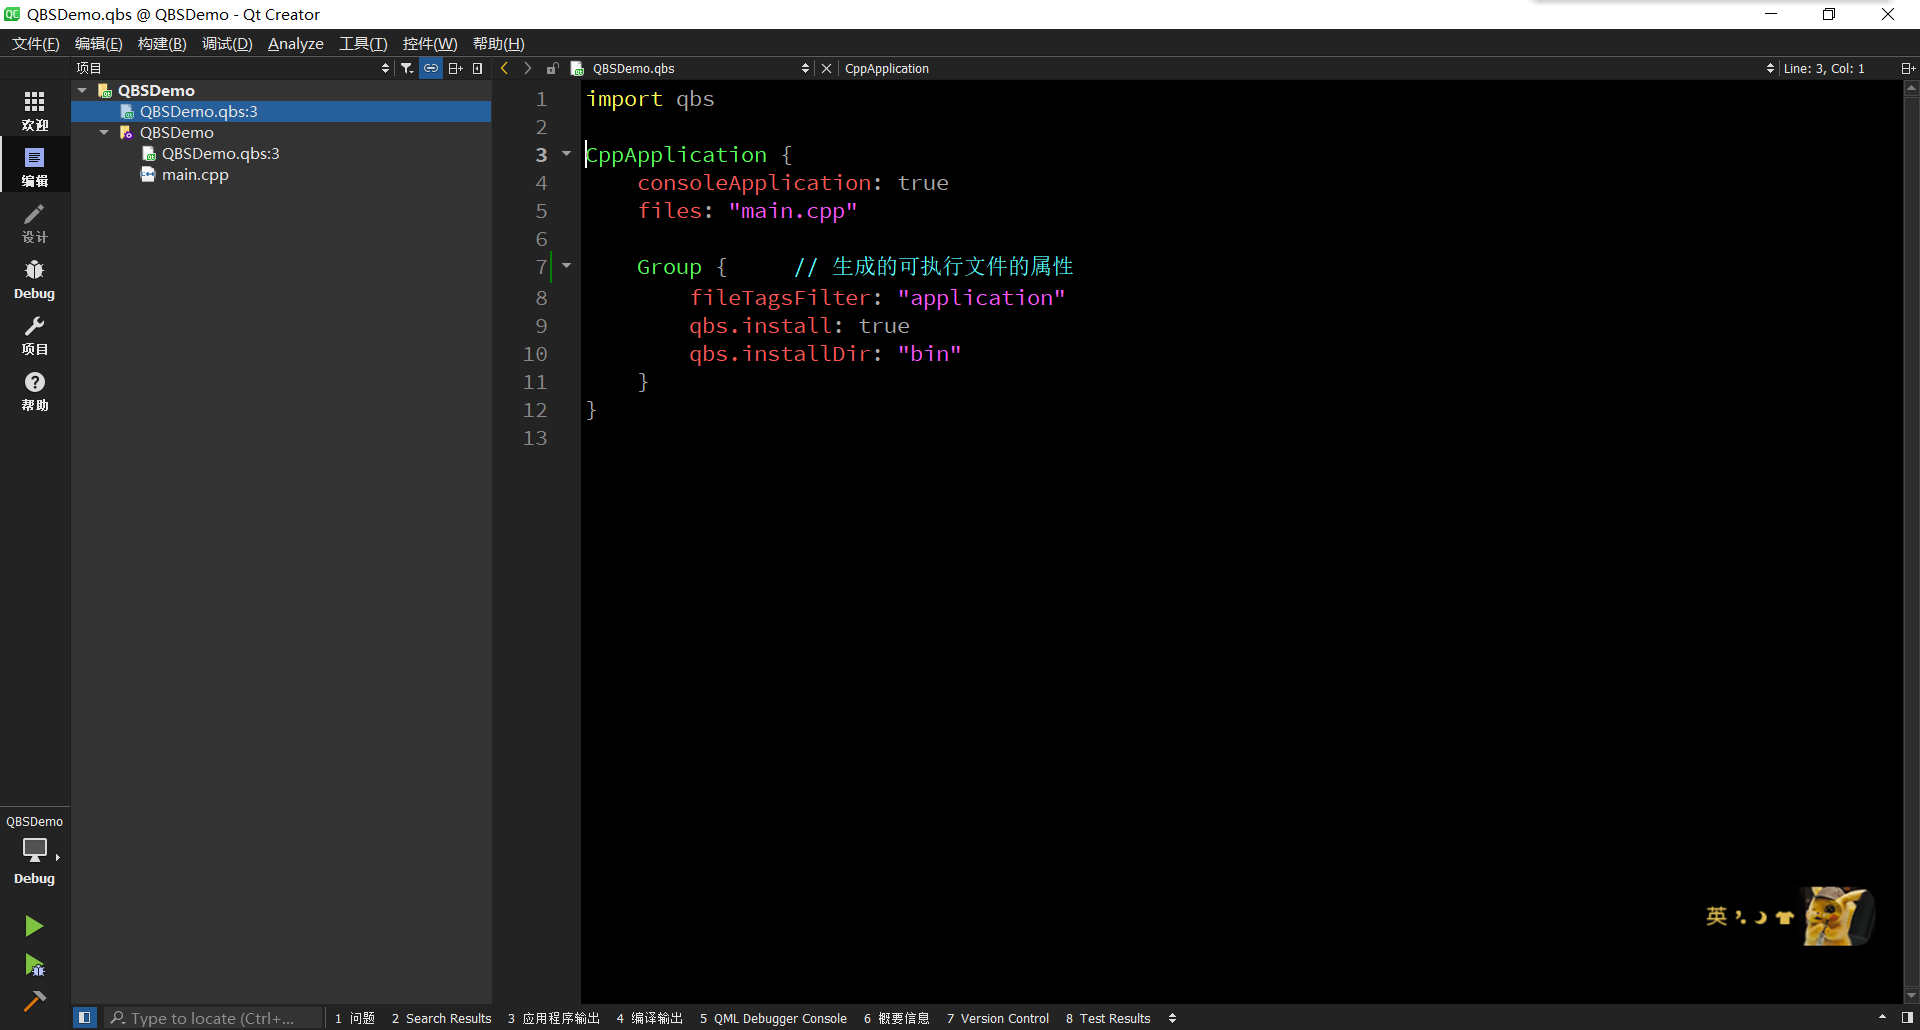Close the project side panel
Image resolution: width=1920 pixels, height=1030 pixels.
[x=478, y=68]
